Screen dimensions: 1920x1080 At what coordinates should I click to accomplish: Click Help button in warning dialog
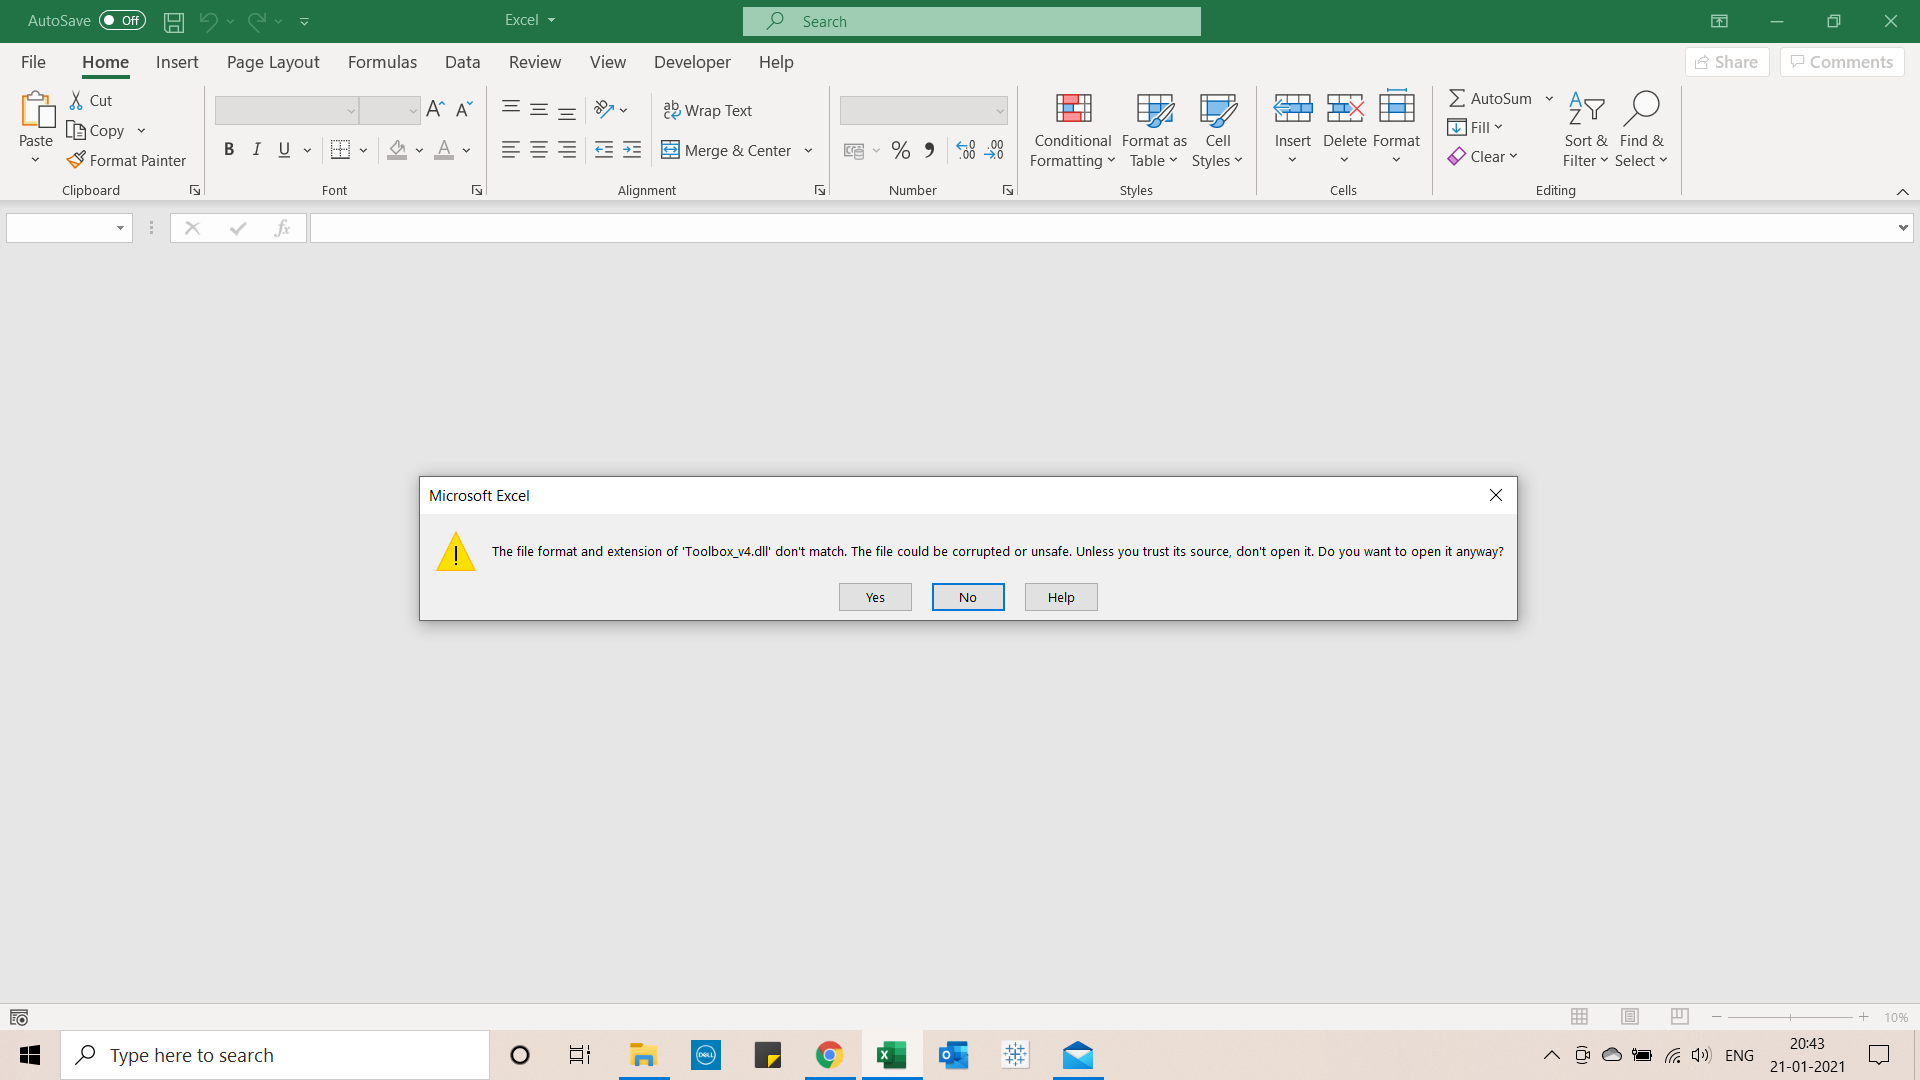[1061, 597]
